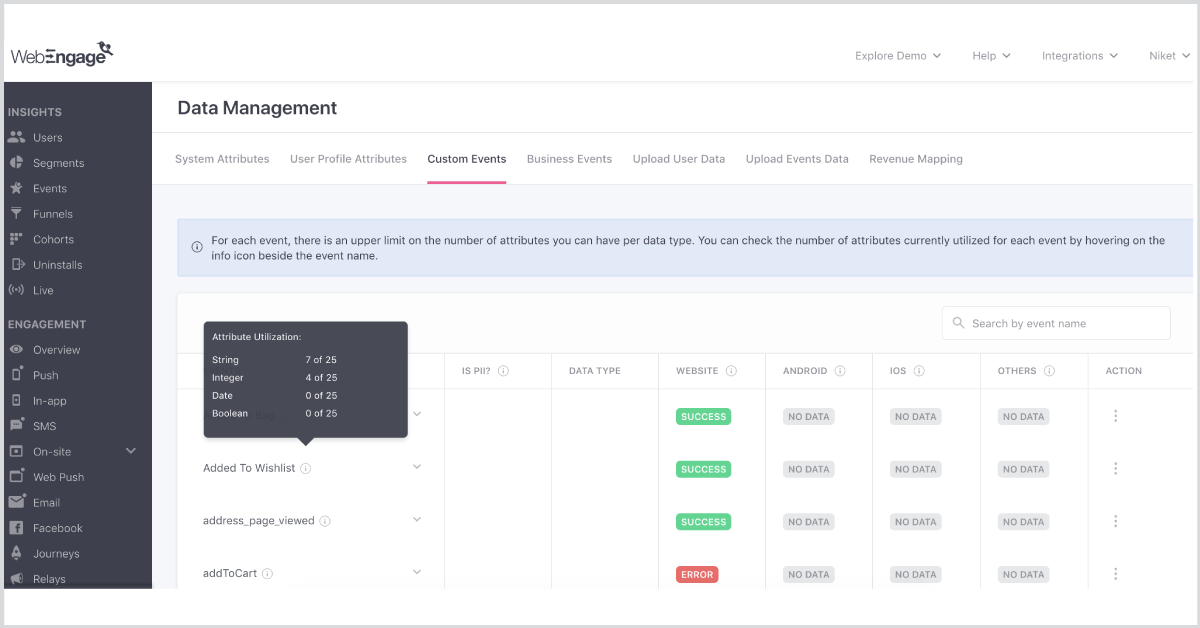Open the Cohorts sidebar icon
The height and width of the screenshot is (628, 1200).
coord(15,239)
